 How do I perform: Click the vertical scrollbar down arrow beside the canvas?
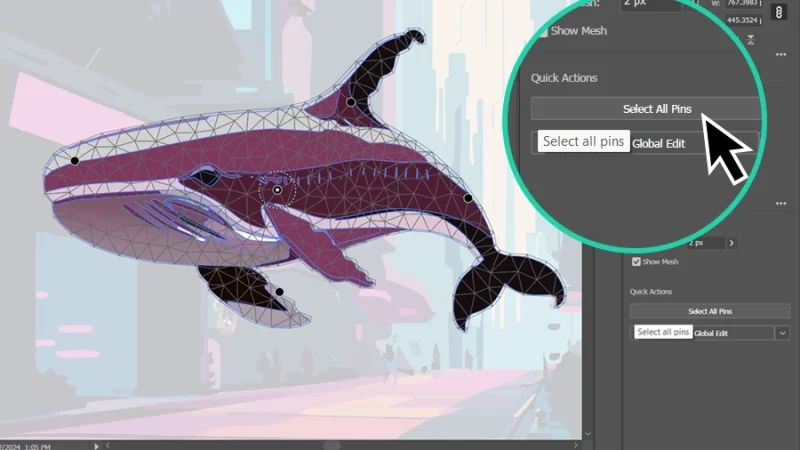(x=587, y=433)
